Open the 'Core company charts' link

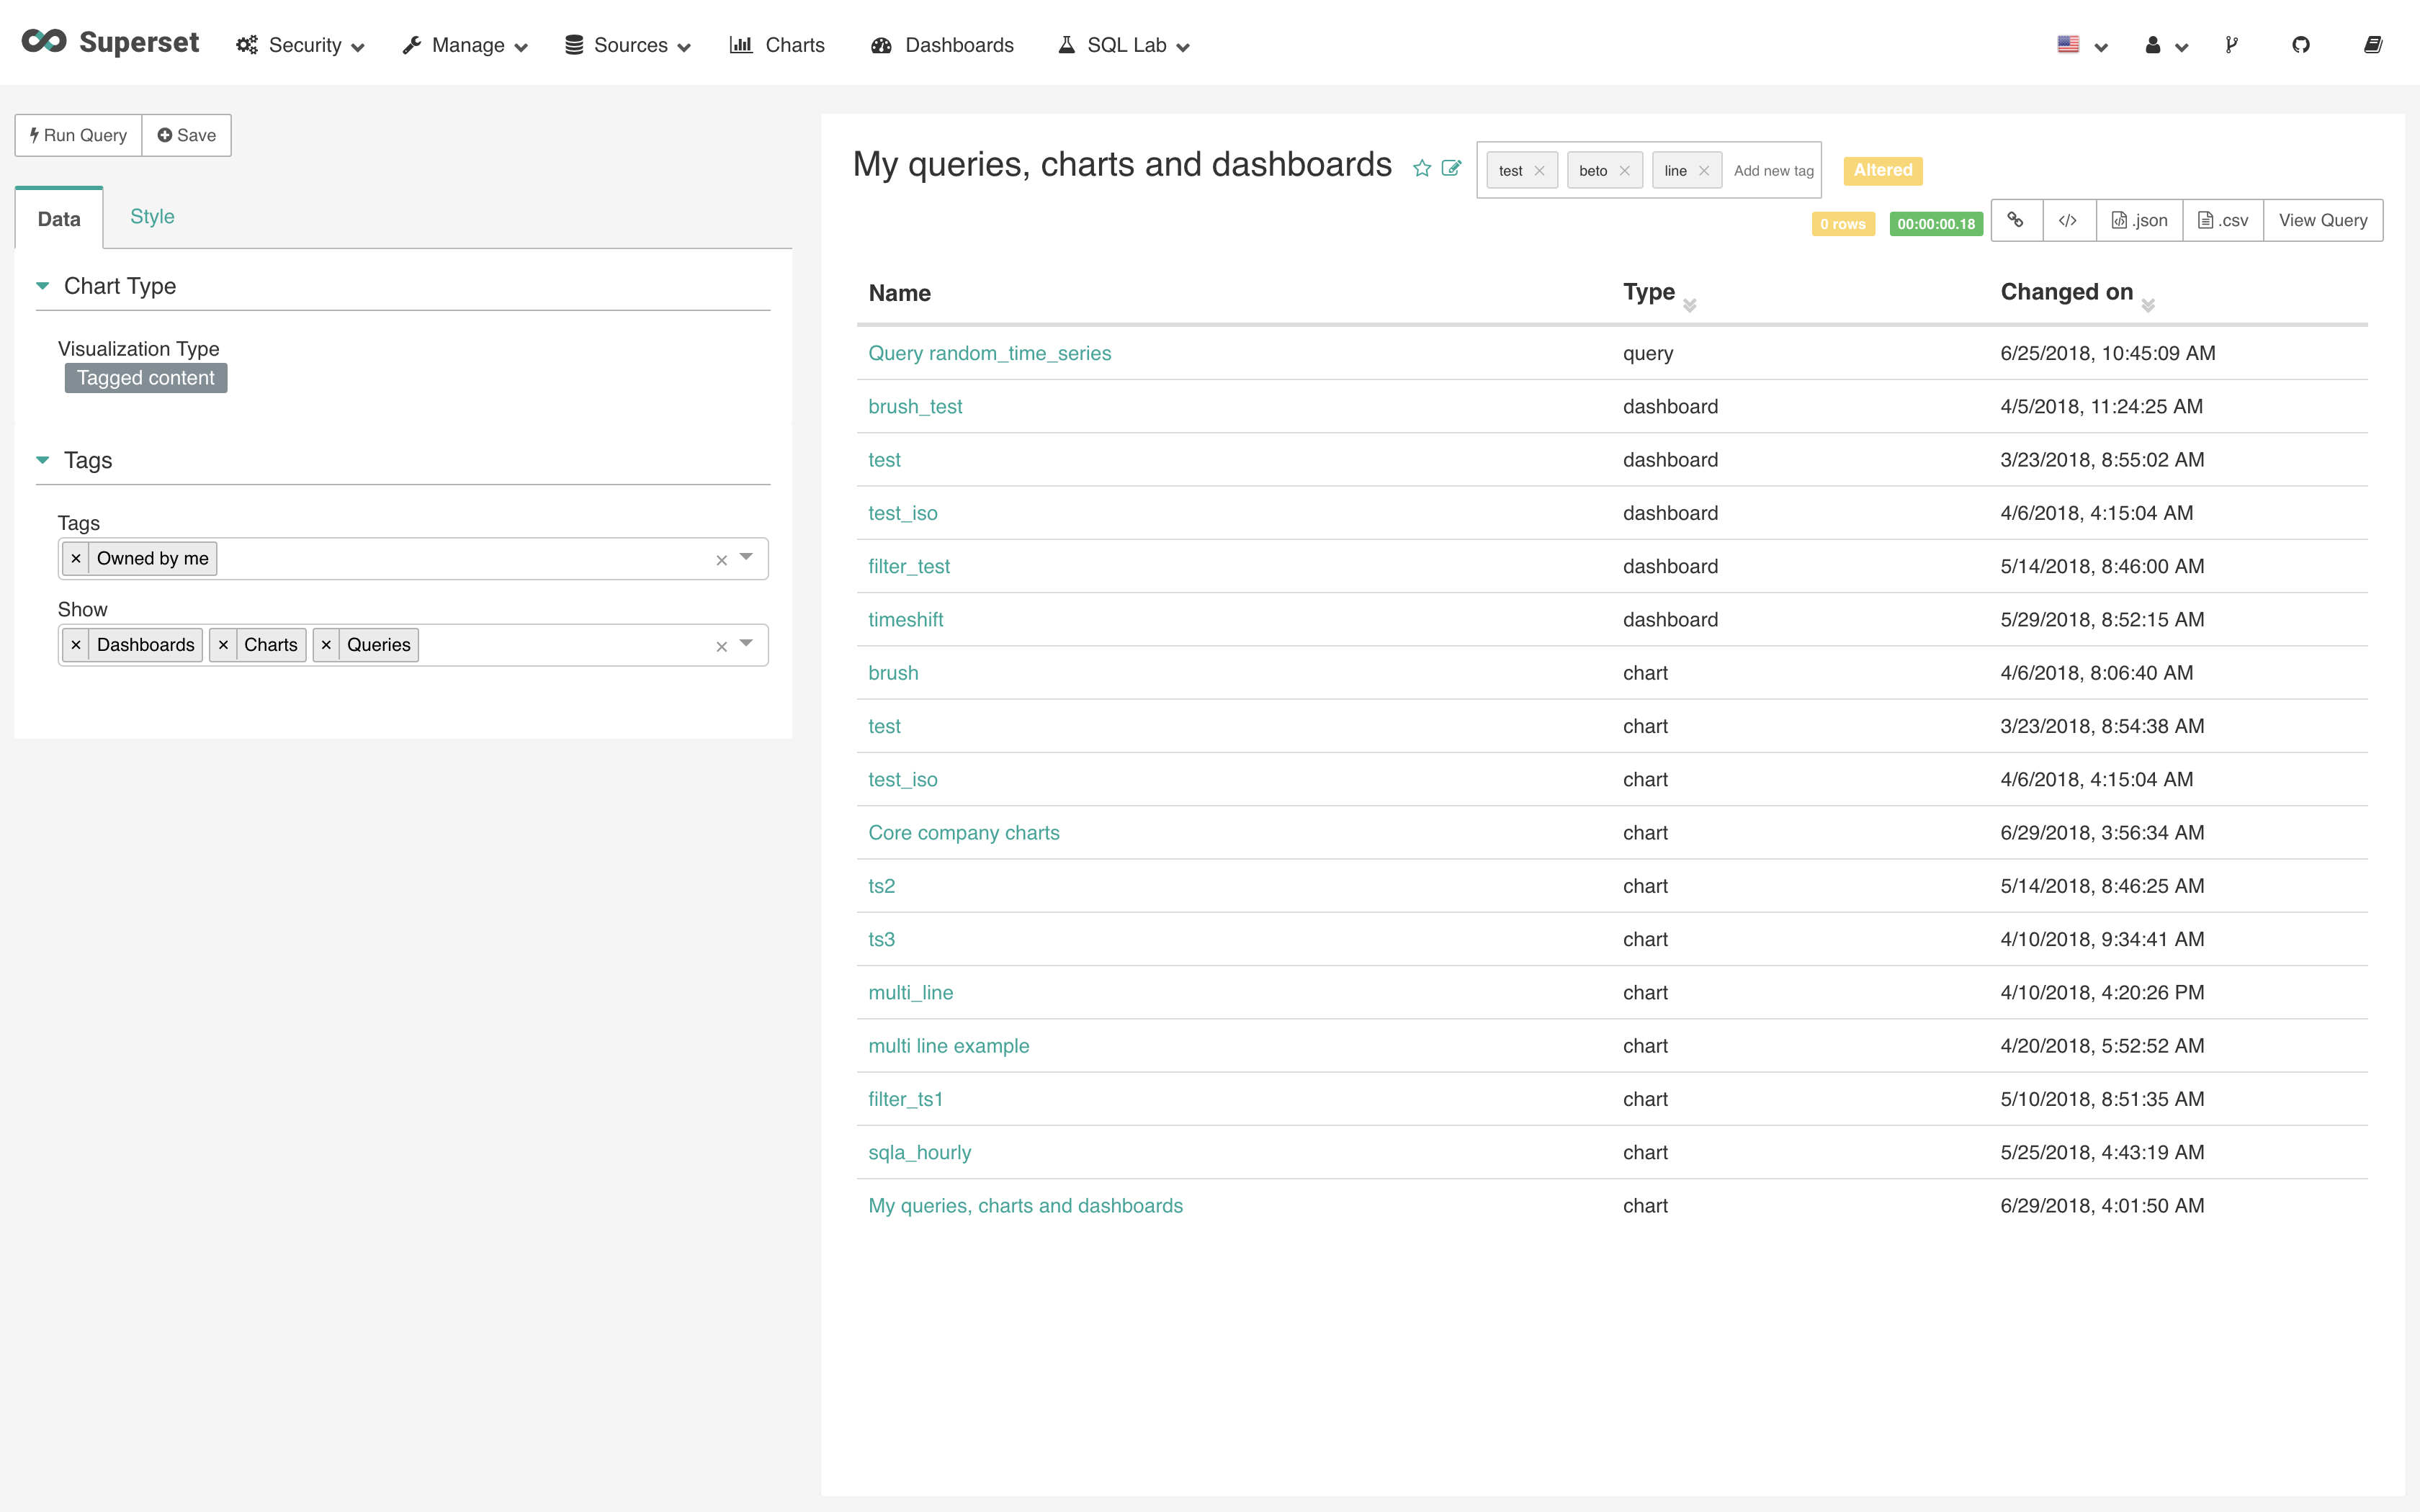[x=963, y=833]
